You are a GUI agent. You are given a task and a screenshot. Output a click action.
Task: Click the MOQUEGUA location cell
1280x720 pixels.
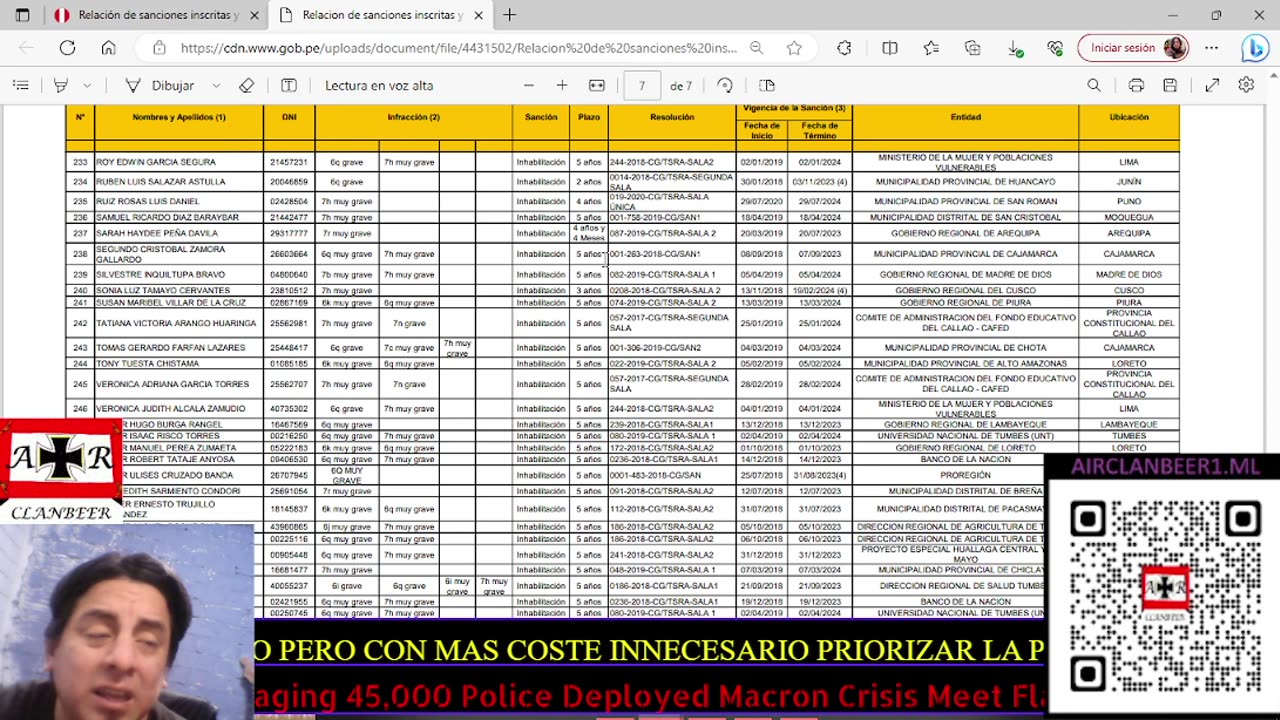coord(1129,217)
